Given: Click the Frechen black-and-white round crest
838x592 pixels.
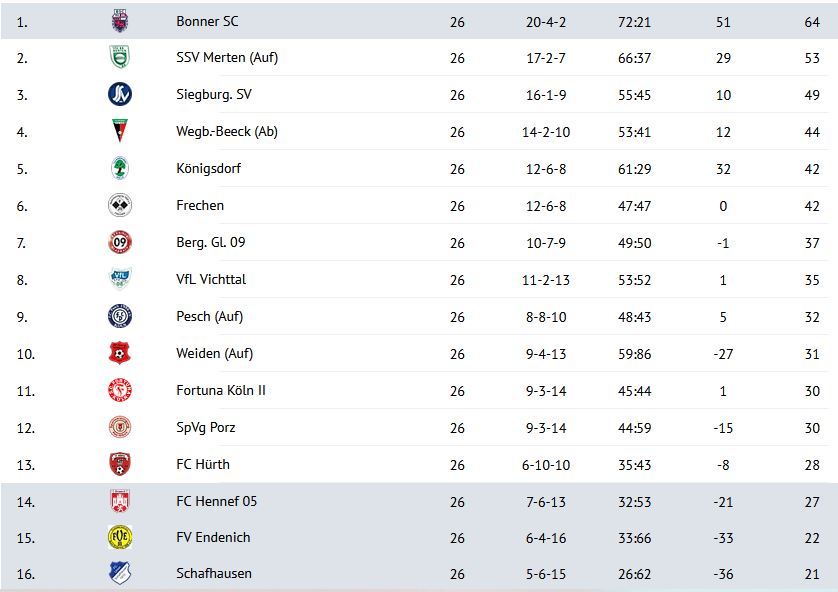Looking at the screenshot, I should click(120, 205).
